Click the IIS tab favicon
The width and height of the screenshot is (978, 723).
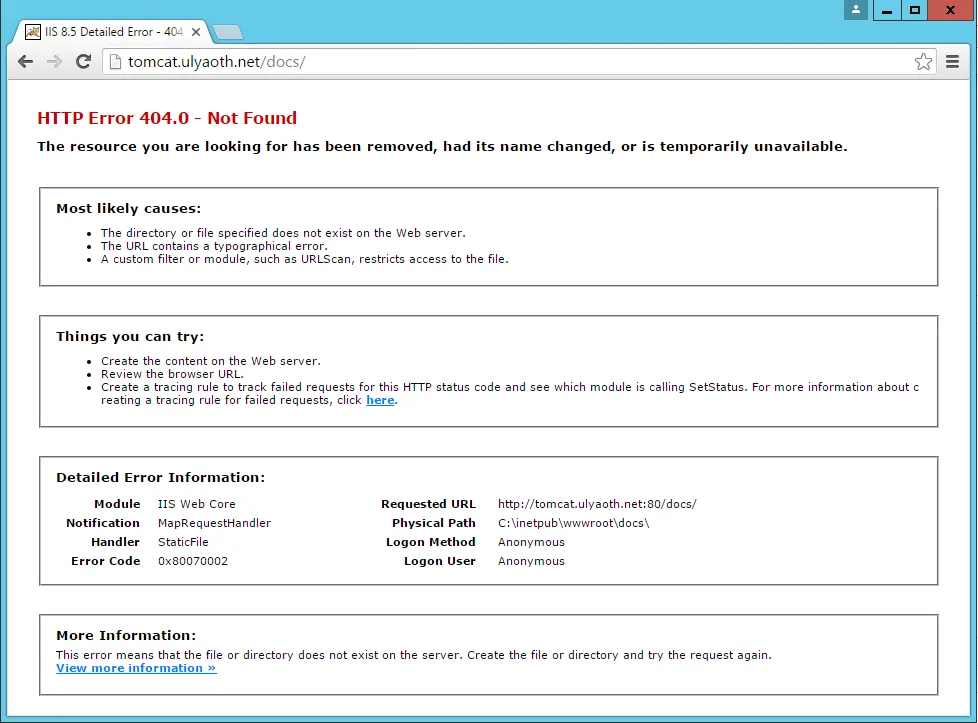pyautogui.click(x=33, y=32)
